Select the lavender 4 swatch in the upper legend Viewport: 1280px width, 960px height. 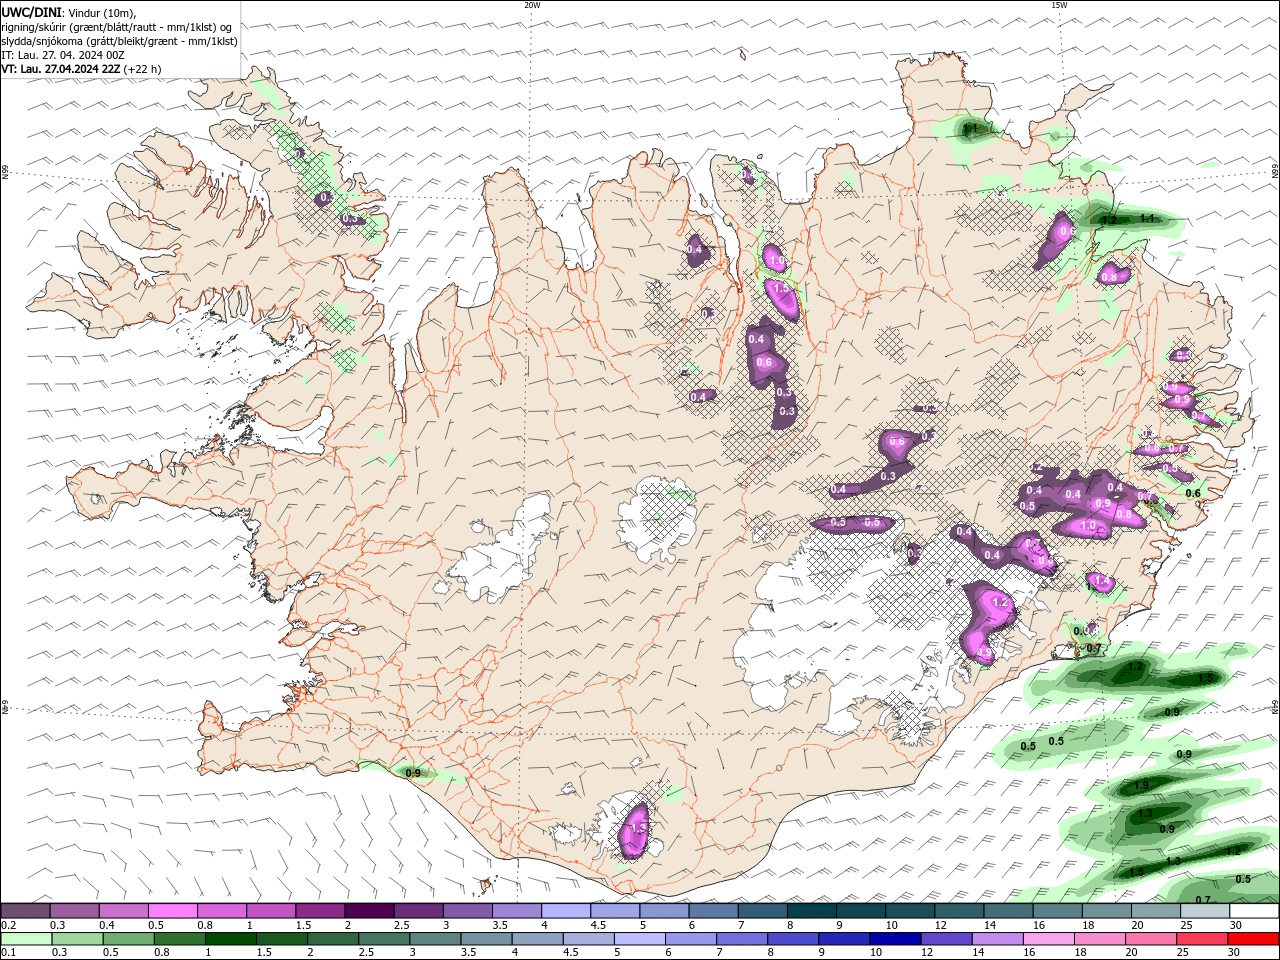[x=566, y=910]
